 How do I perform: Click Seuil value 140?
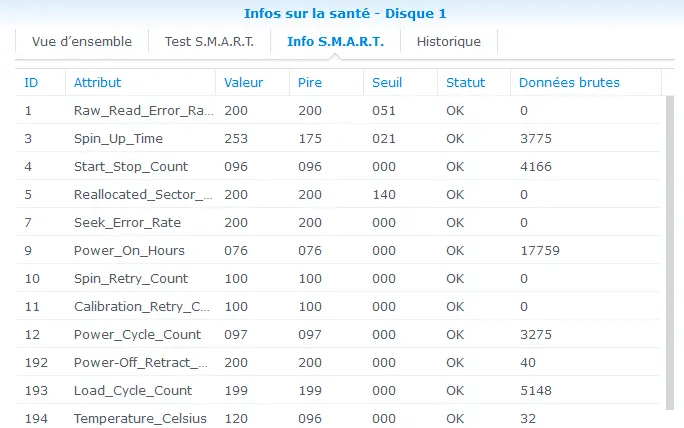click(384, 194)
